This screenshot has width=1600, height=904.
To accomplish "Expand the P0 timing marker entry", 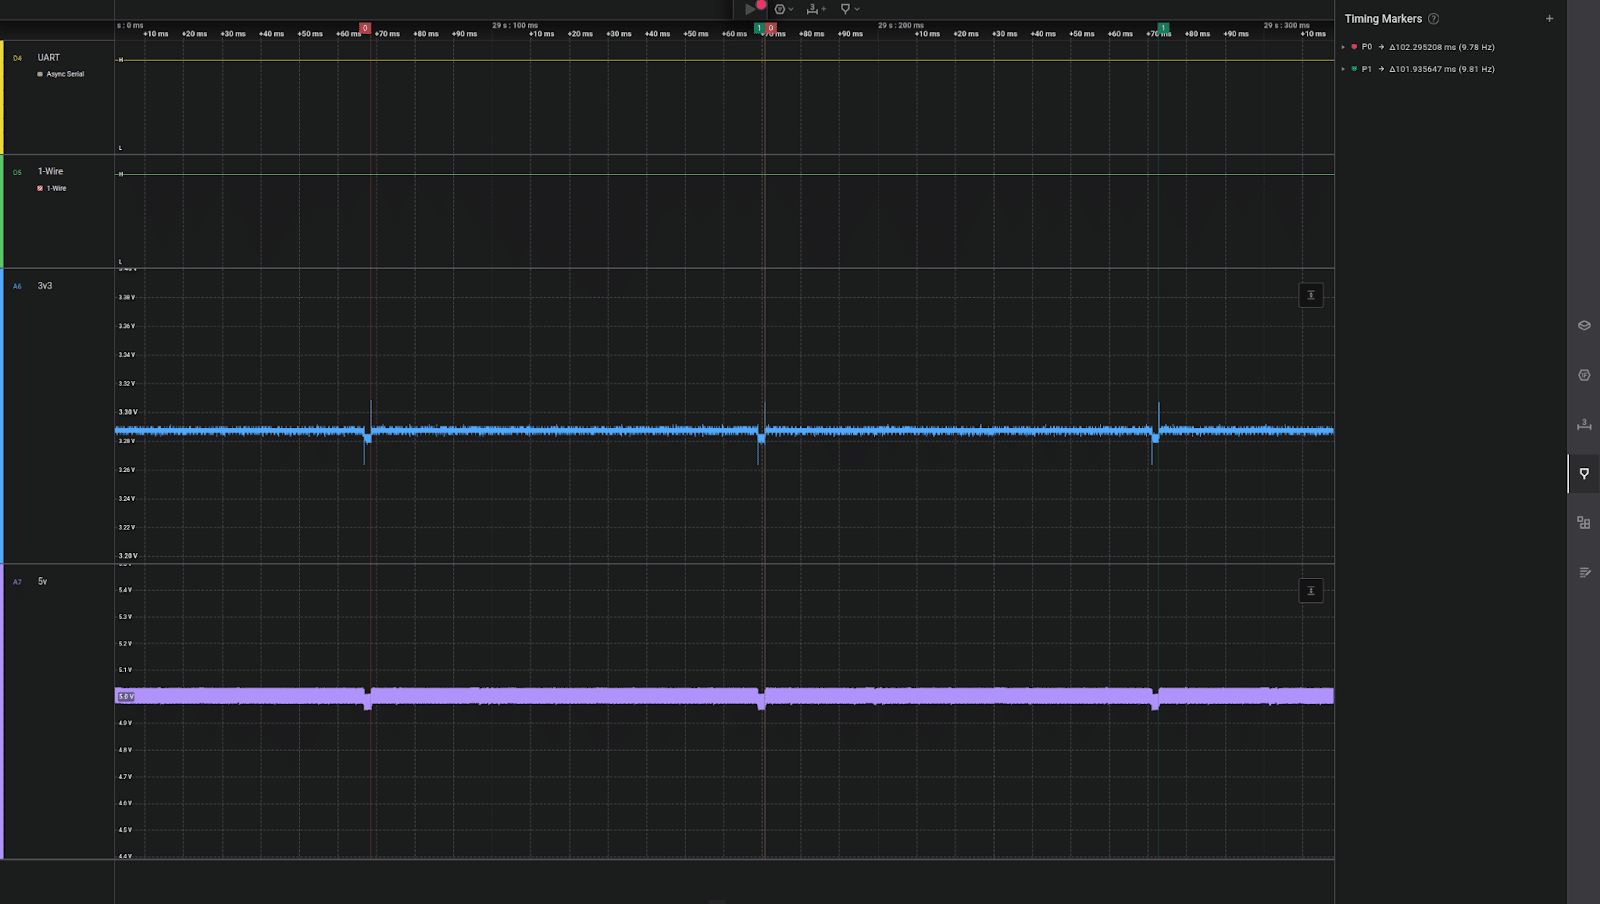I will pyautogui.click(x=1343, y=47).
